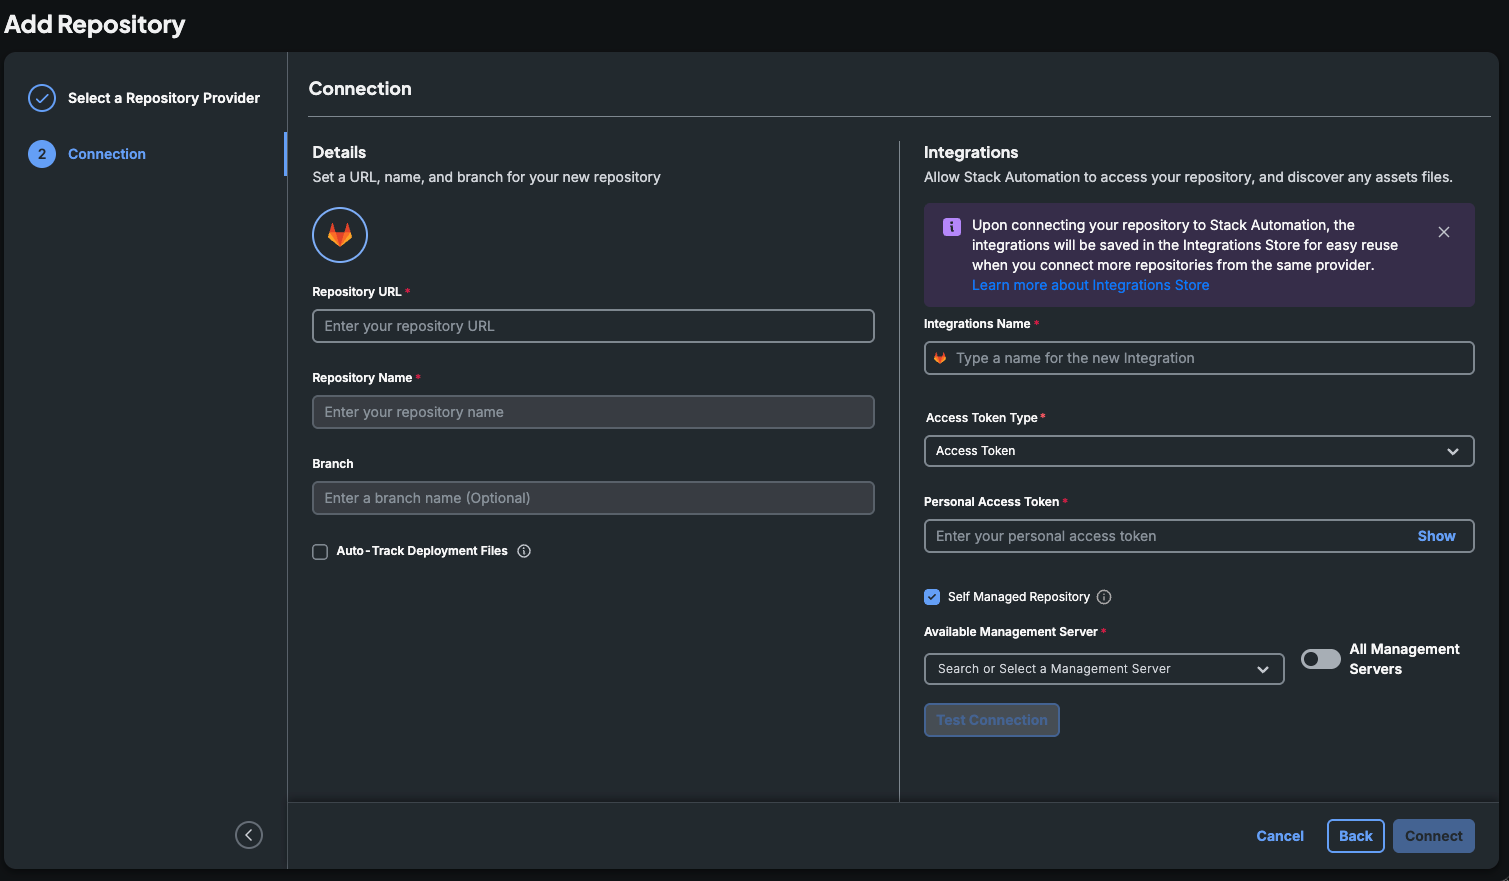The width and height of the screenshot is (1509, 881).
Task: Click 'Set a URL, name, and branch' description
Action: [486, 177]
